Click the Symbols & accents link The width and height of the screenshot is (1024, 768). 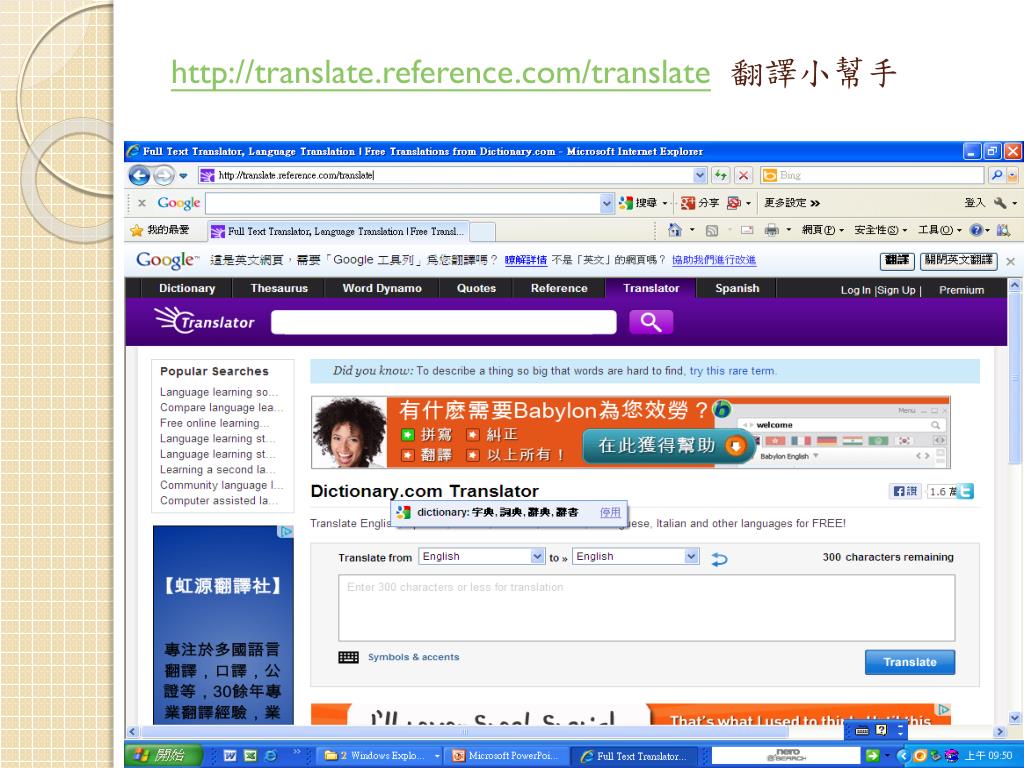pos(413,657)
